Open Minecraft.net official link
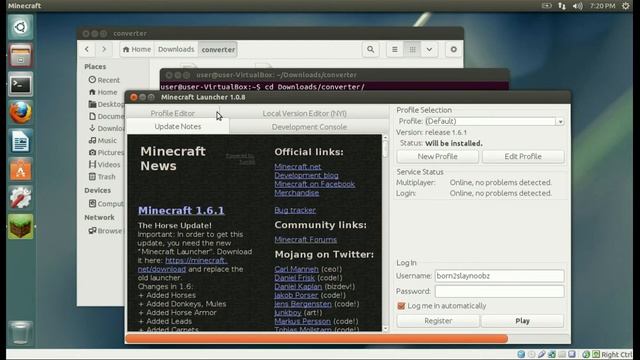Viewport: 640px width, 360px height. point(298,167)
